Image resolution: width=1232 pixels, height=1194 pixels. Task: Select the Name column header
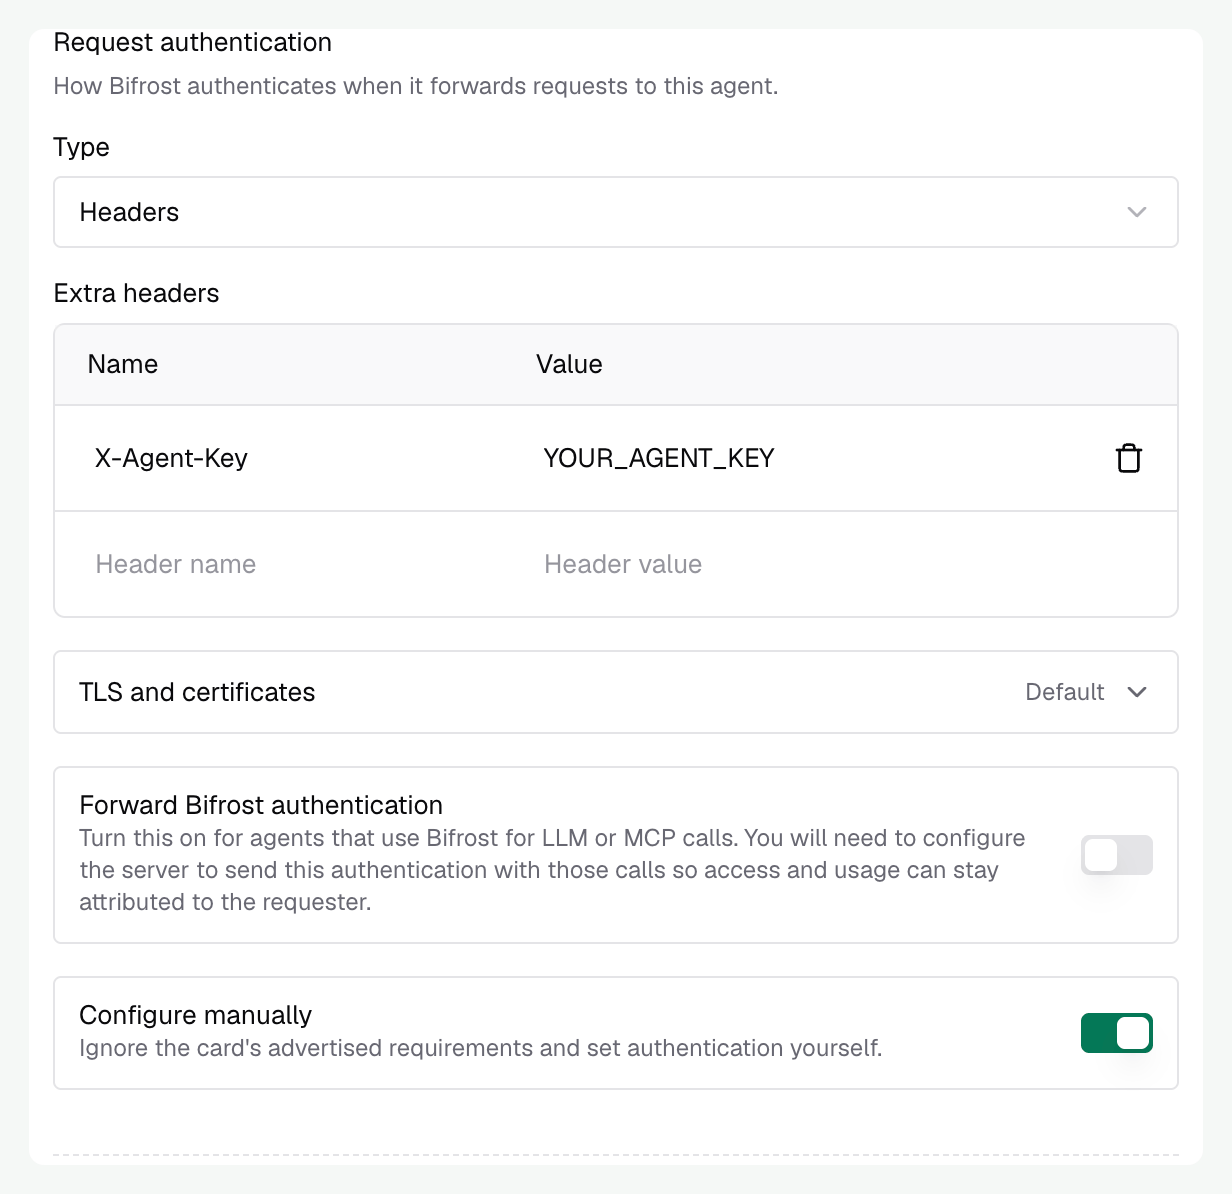123,364
